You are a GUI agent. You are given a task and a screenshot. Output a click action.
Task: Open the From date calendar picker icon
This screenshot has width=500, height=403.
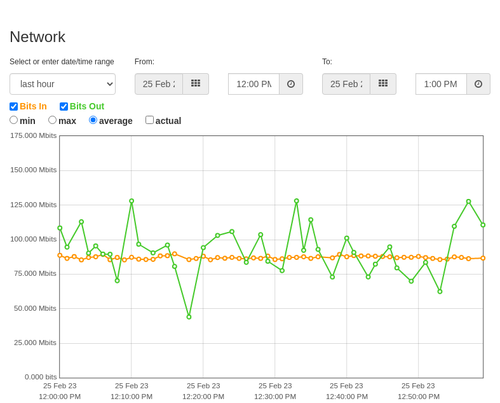pos(196,84)
